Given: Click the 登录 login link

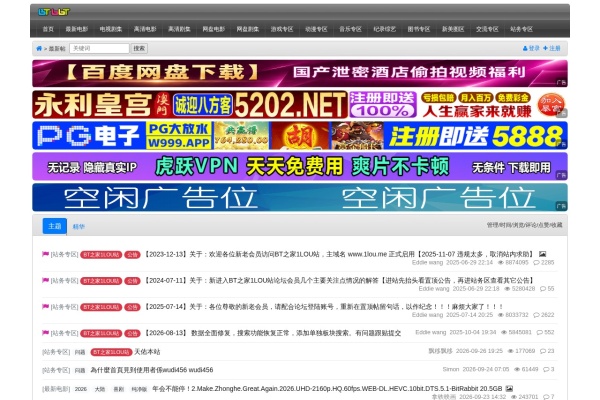Looking at the screenshot, I should point(534,49).
